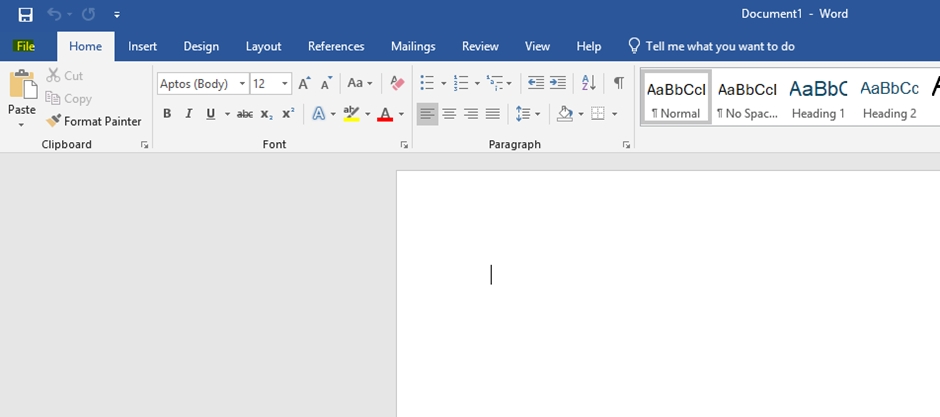Open the font name dropdown

coord(242,84)
